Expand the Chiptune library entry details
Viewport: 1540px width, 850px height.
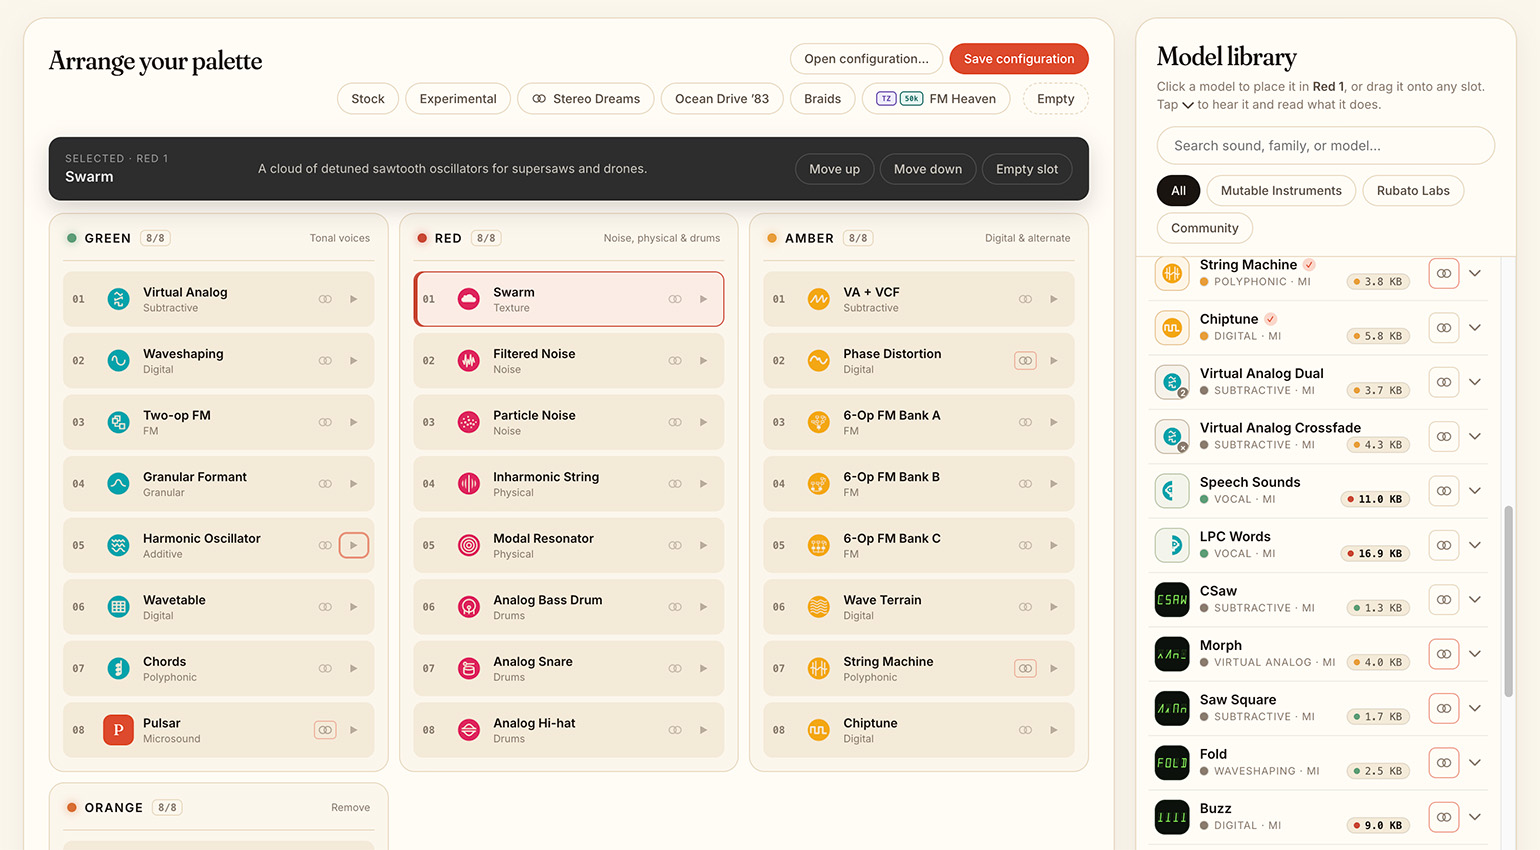pyautogui.click(x=1475, y=328)
